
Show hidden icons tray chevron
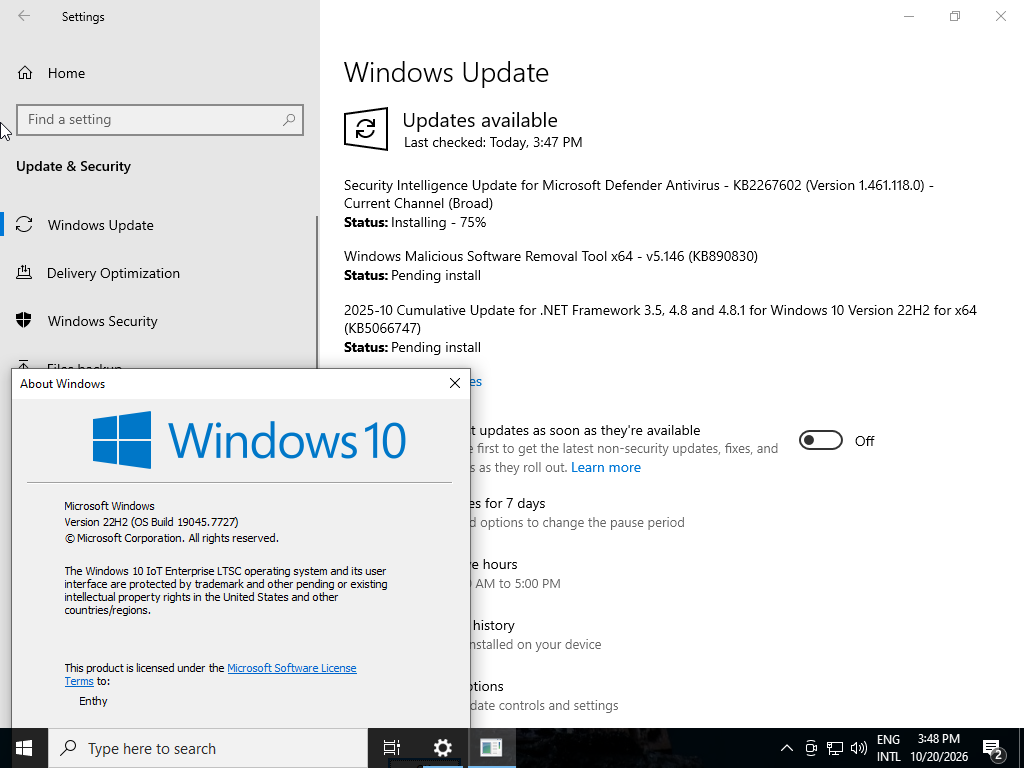[787, 748]
